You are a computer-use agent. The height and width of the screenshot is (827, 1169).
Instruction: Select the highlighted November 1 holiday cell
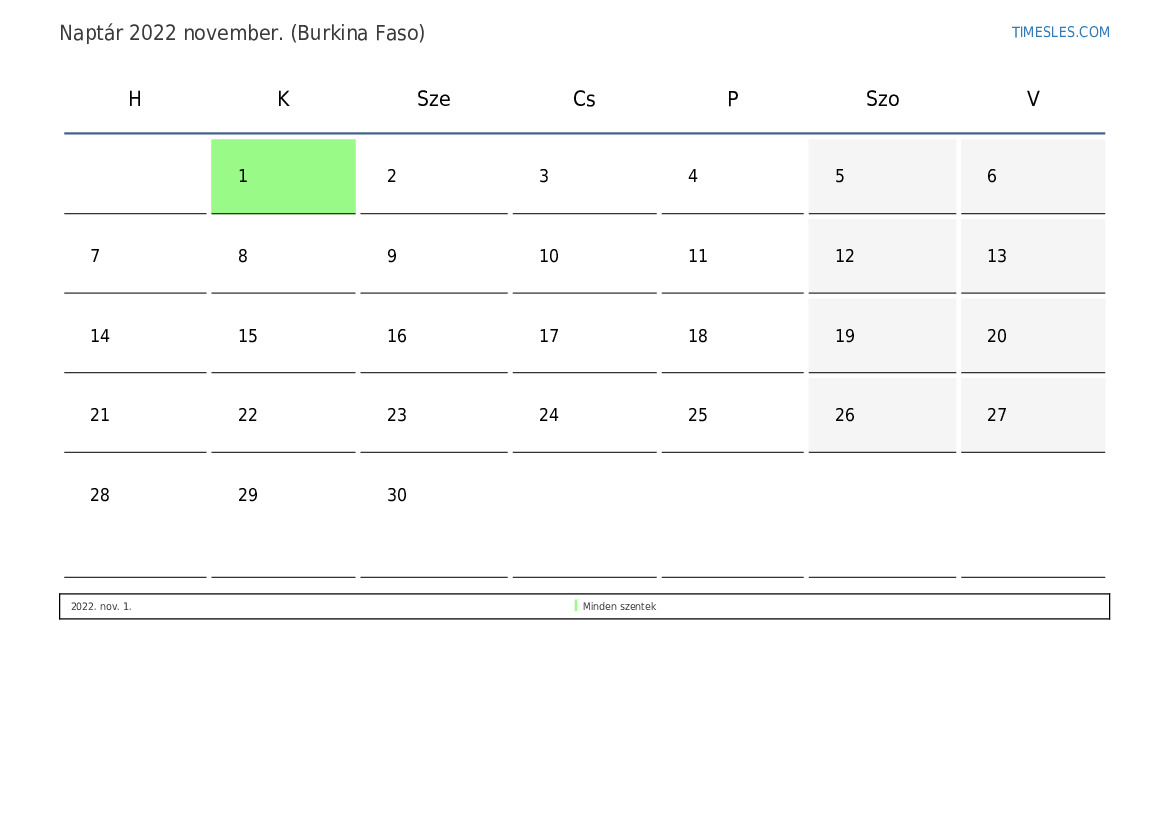click(x=283, y=176)
